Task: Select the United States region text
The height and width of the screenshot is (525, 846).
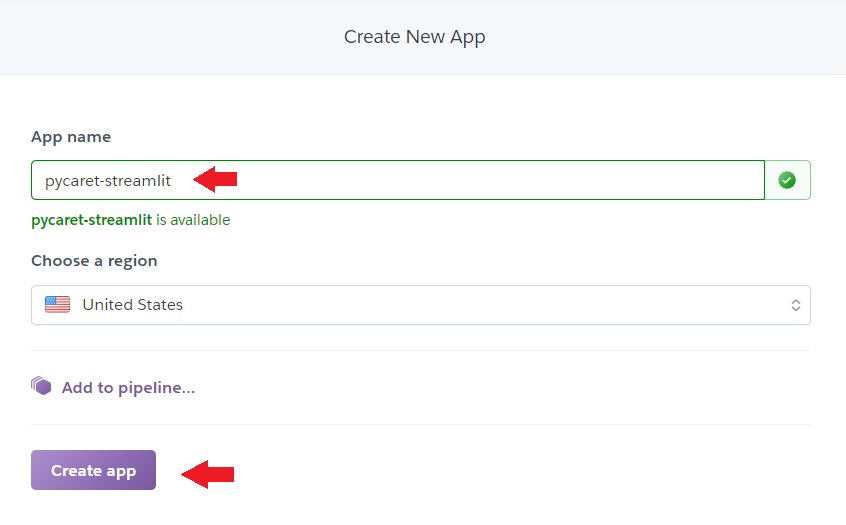Action: click(x=132, y=305)
